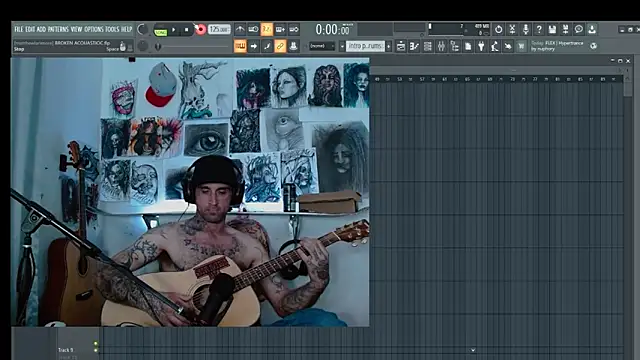Click the step-edit icon left of link icon
Screen dimensions: 640x360
tap(267, 46)
